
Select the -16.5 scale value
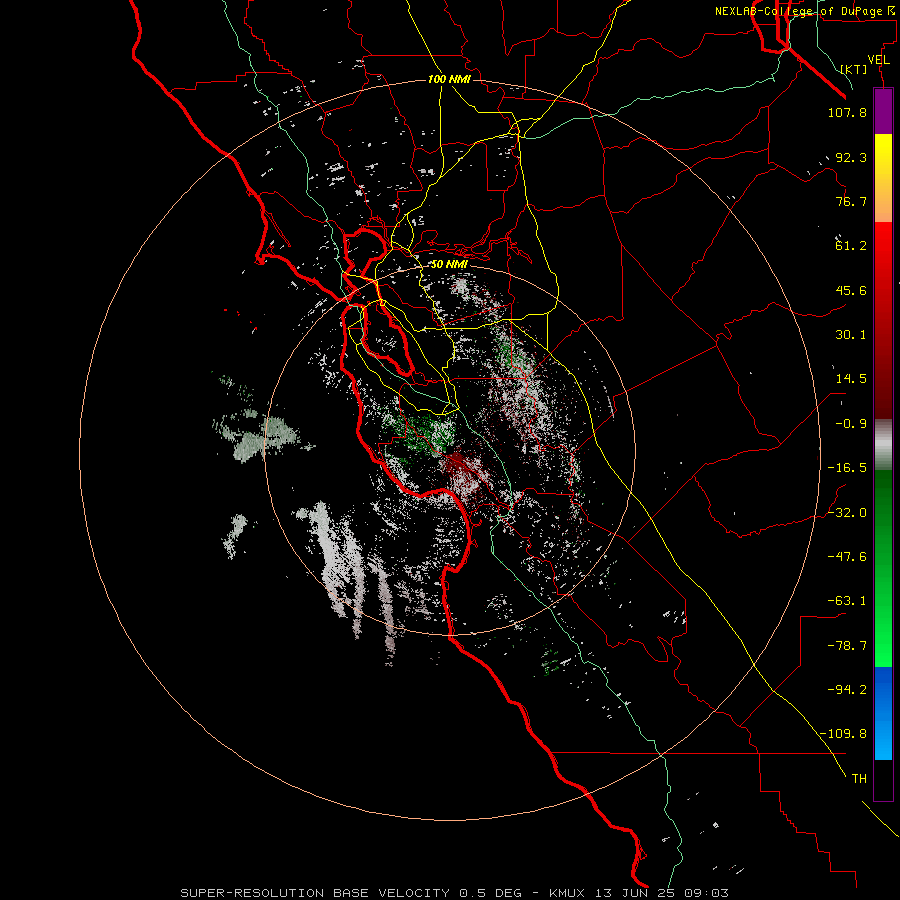847,468
